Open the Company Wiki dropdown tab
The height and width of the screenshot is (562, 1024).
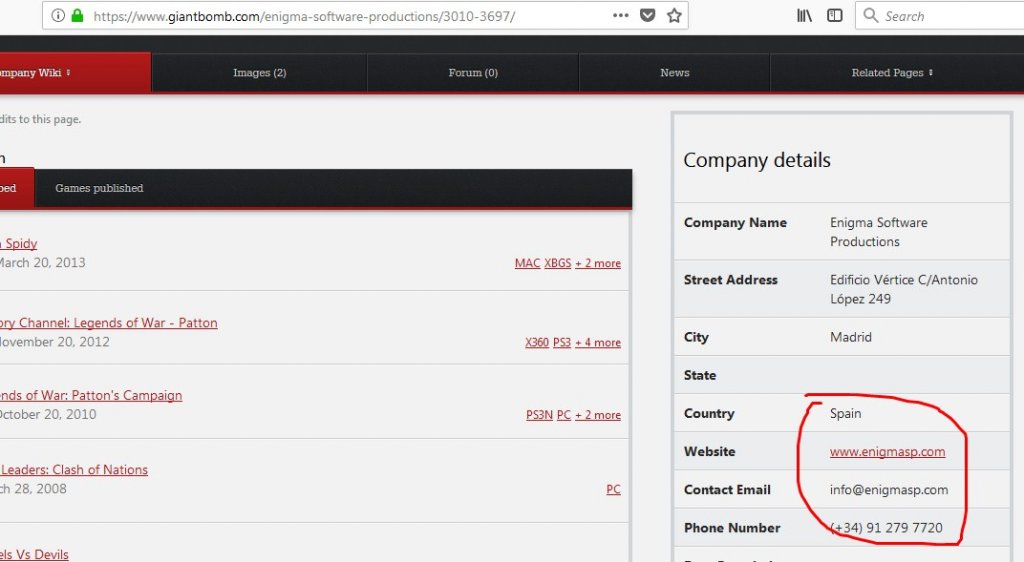pyautogui.click(x=75, y=72)
